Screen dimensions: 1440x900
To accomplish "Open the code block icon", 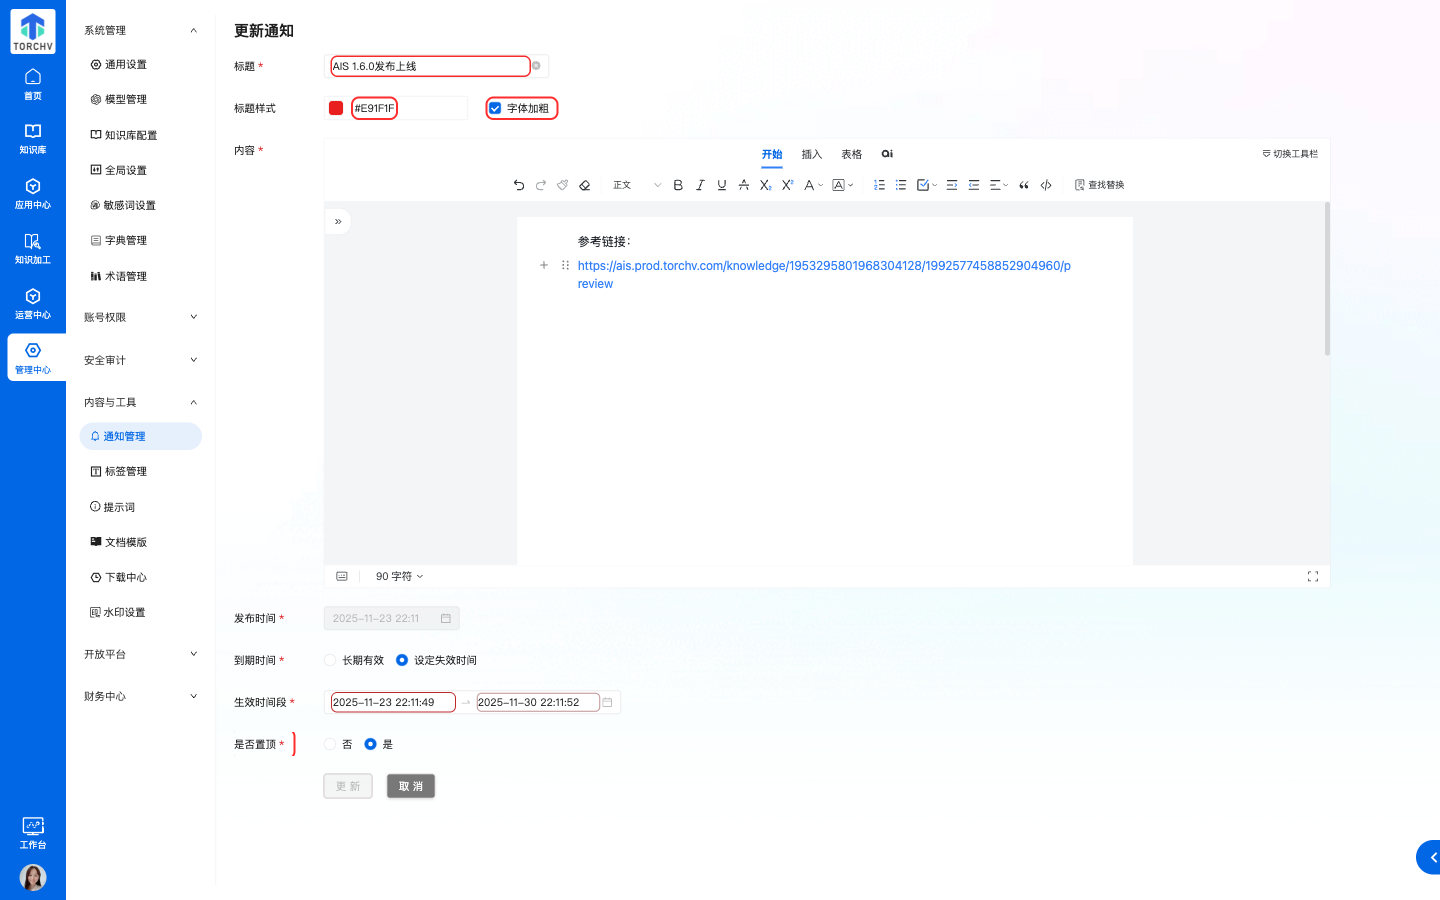I will pyautogui.click(x=1046, y=185).
